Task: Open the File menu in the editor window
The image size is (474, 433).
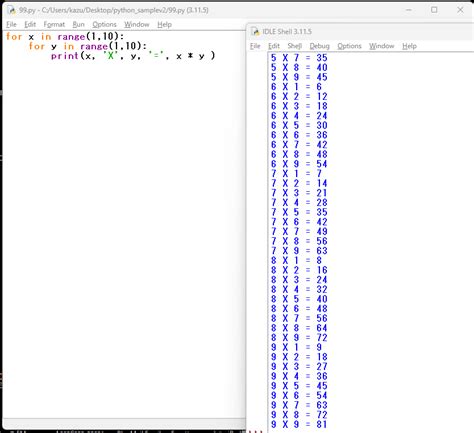Action: click(x=11, y=24)
